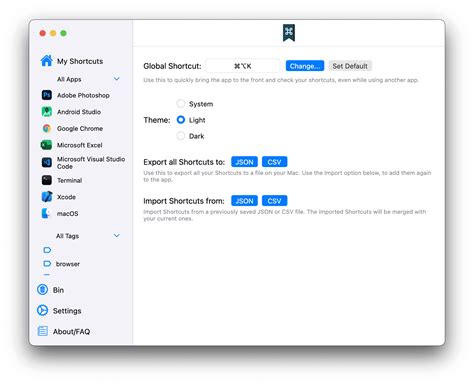Screen dimensions: 474x384
Task: Select Xcode in sidebar
Action: [x=66, y=197]
